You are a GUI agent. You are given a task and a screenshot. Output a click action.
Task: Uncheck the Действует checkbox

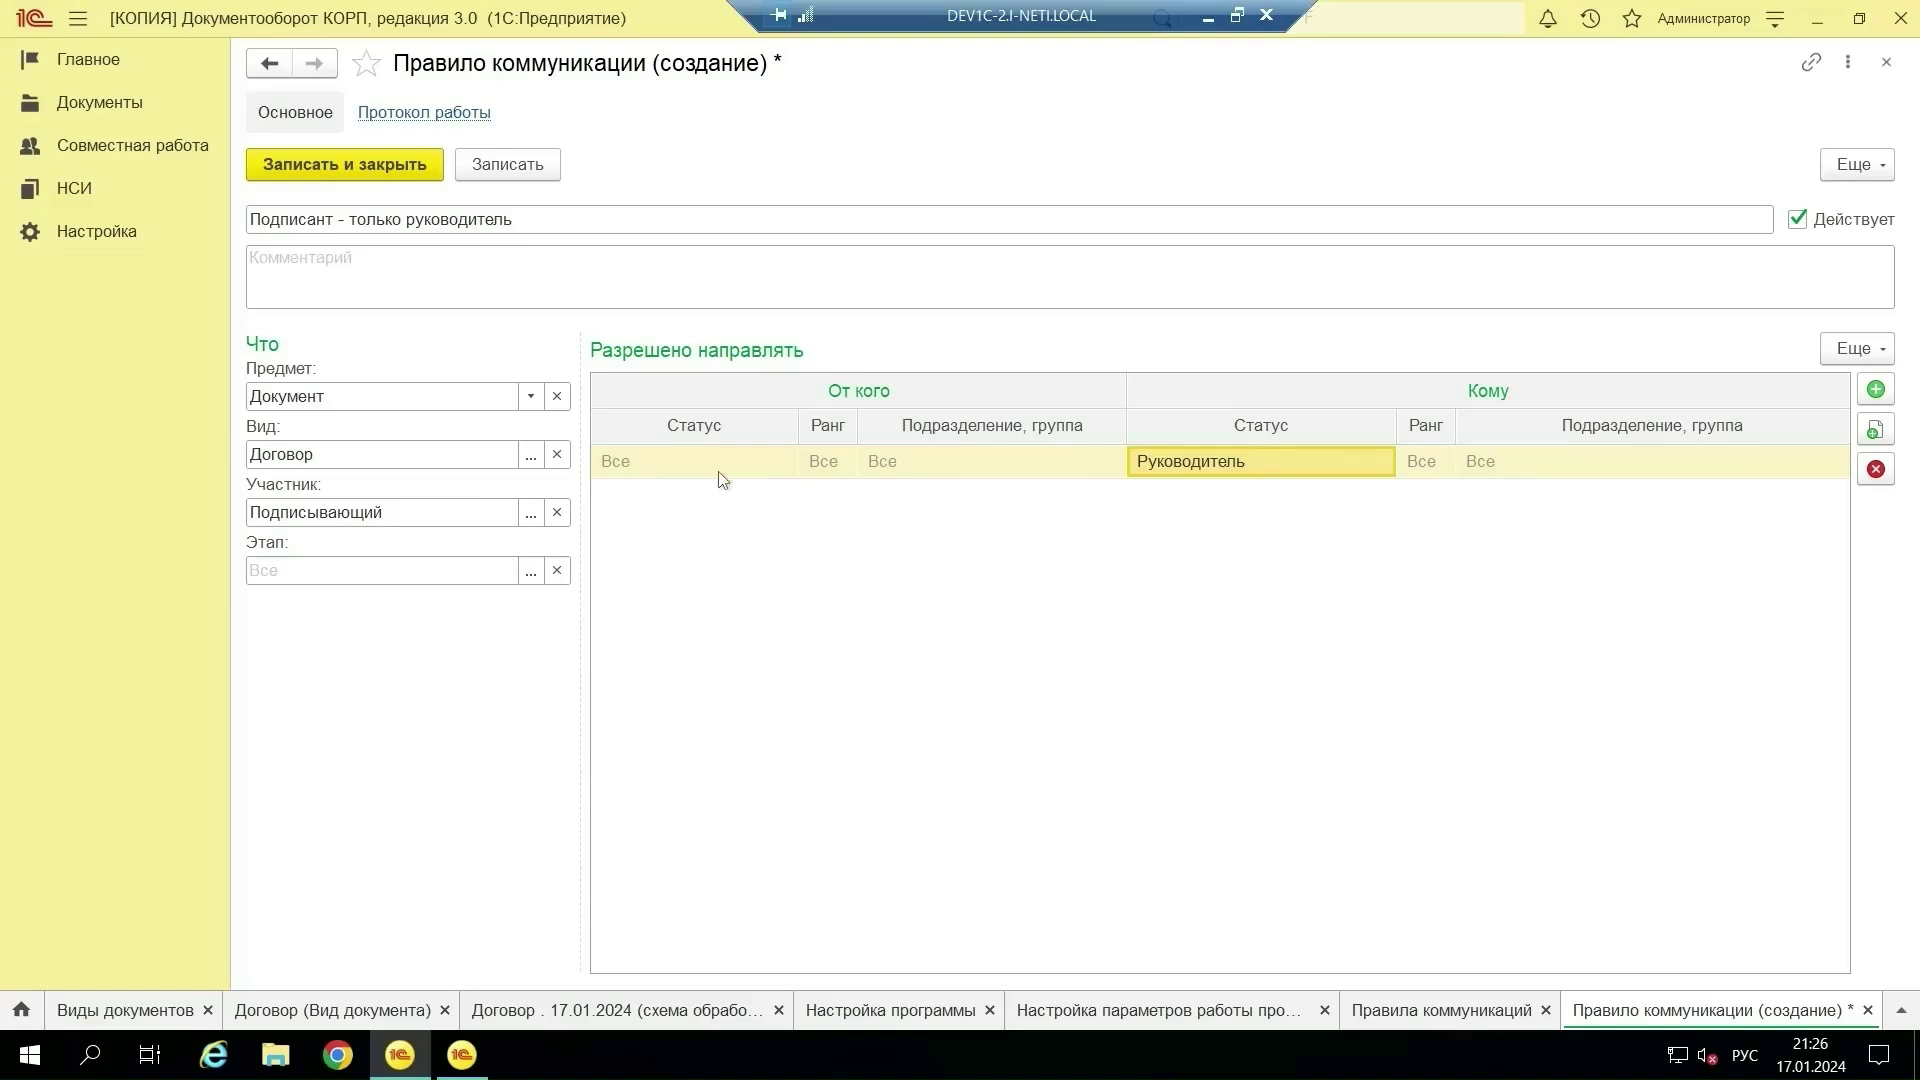[x=1797, y=219]
